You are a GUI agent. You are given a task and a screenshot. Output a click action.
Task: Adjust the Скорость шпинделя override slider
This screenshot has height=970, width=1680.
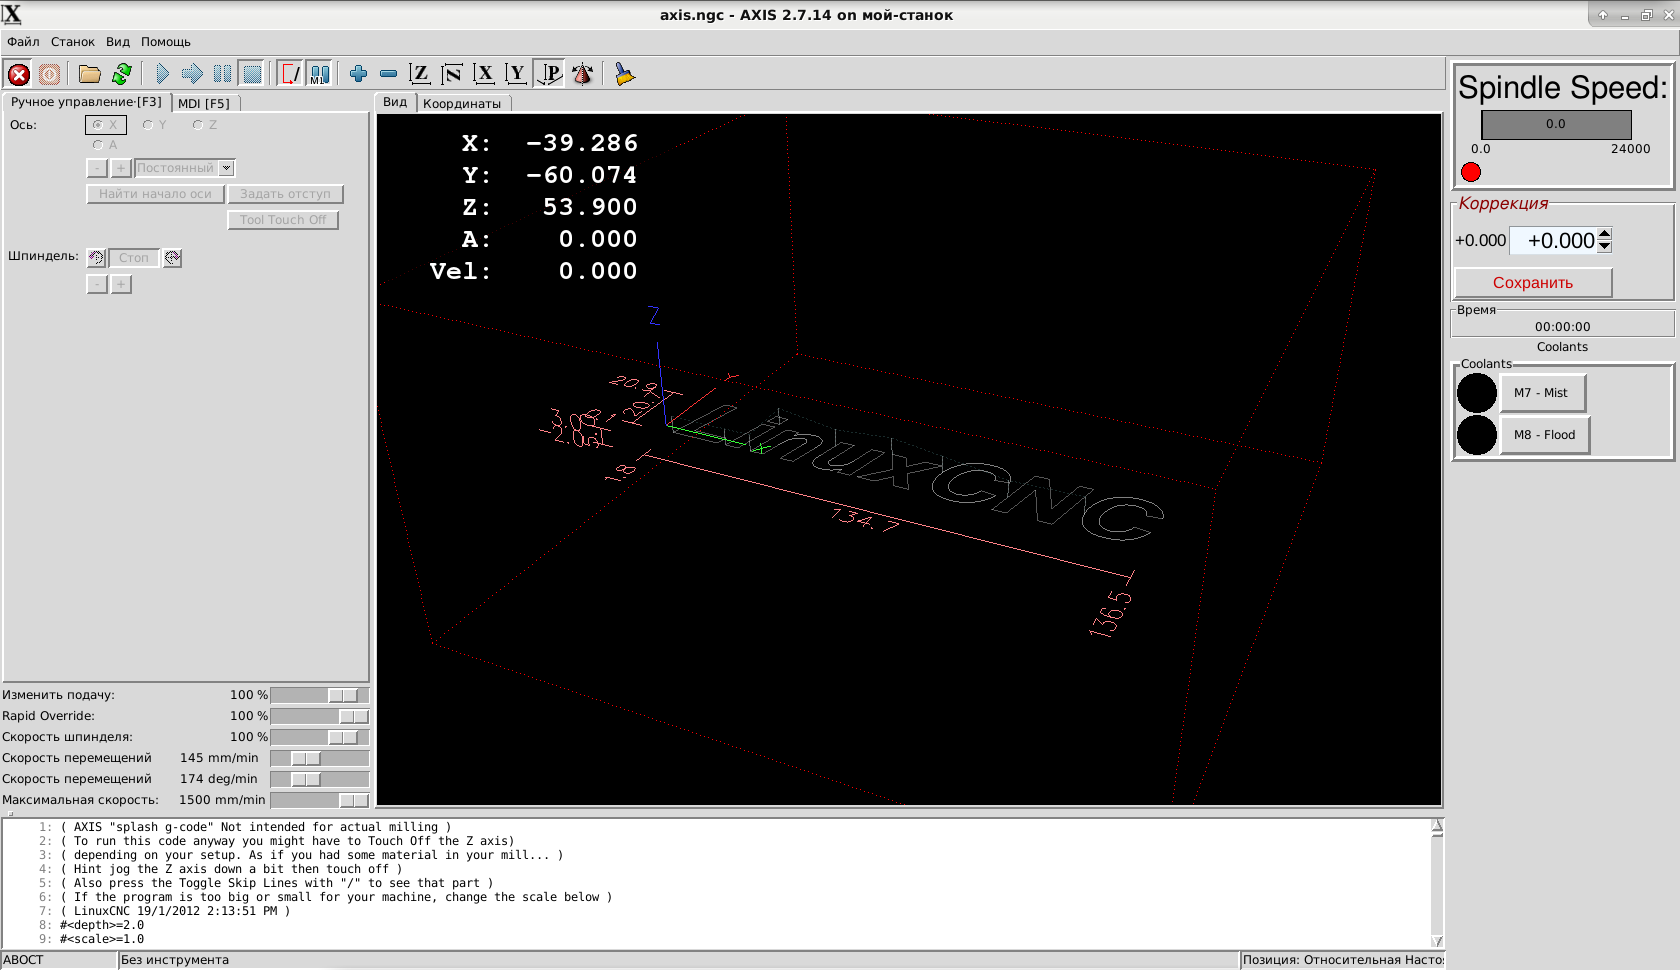pyautogui.click(x=320, y=737)
